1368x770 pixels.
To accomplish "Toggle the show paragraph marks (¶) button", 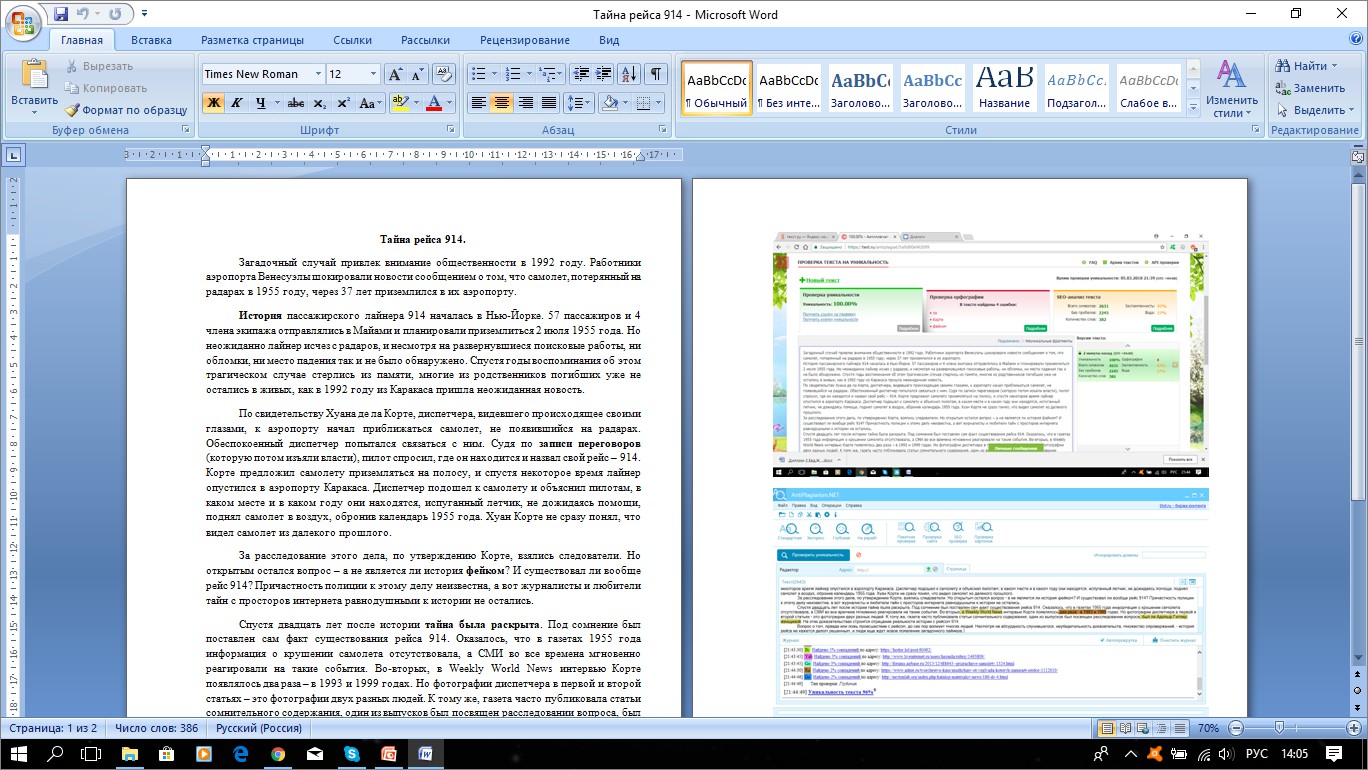I will tap(656, 75).
